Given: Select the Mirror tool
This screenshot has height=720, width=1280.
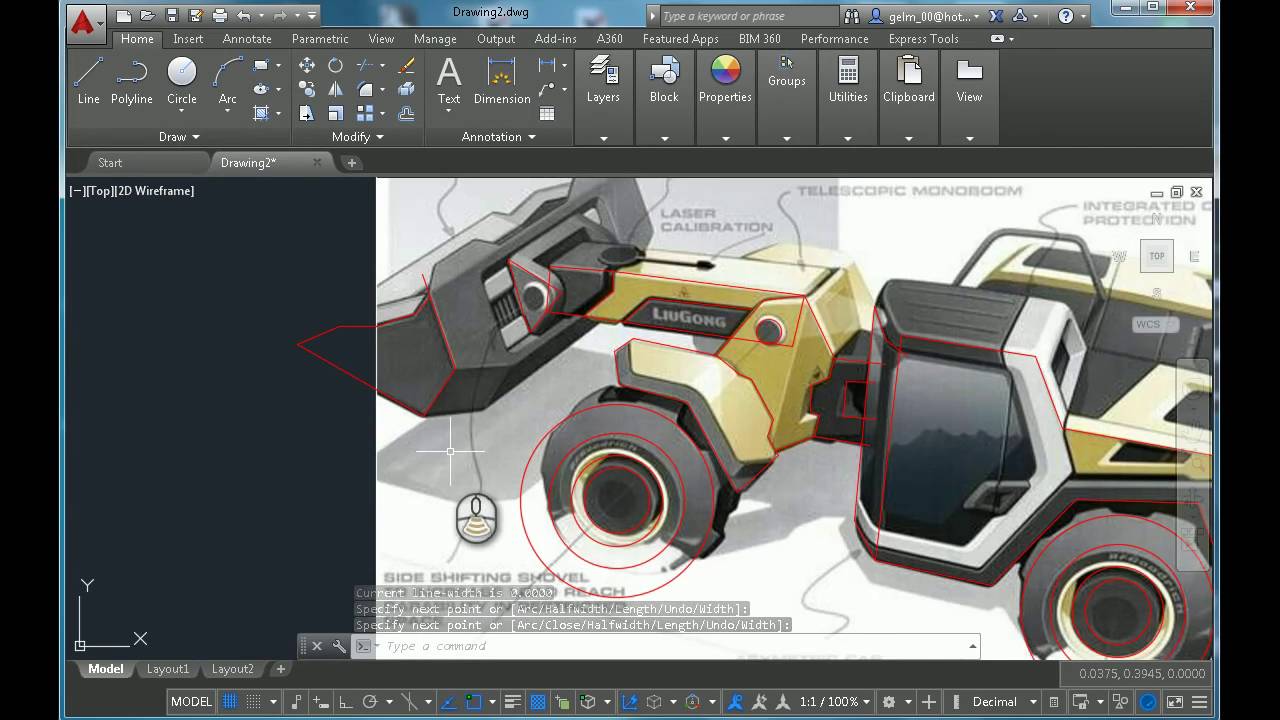Looking at the screenshot, I should pyautogui.click(x=336, y=90).
